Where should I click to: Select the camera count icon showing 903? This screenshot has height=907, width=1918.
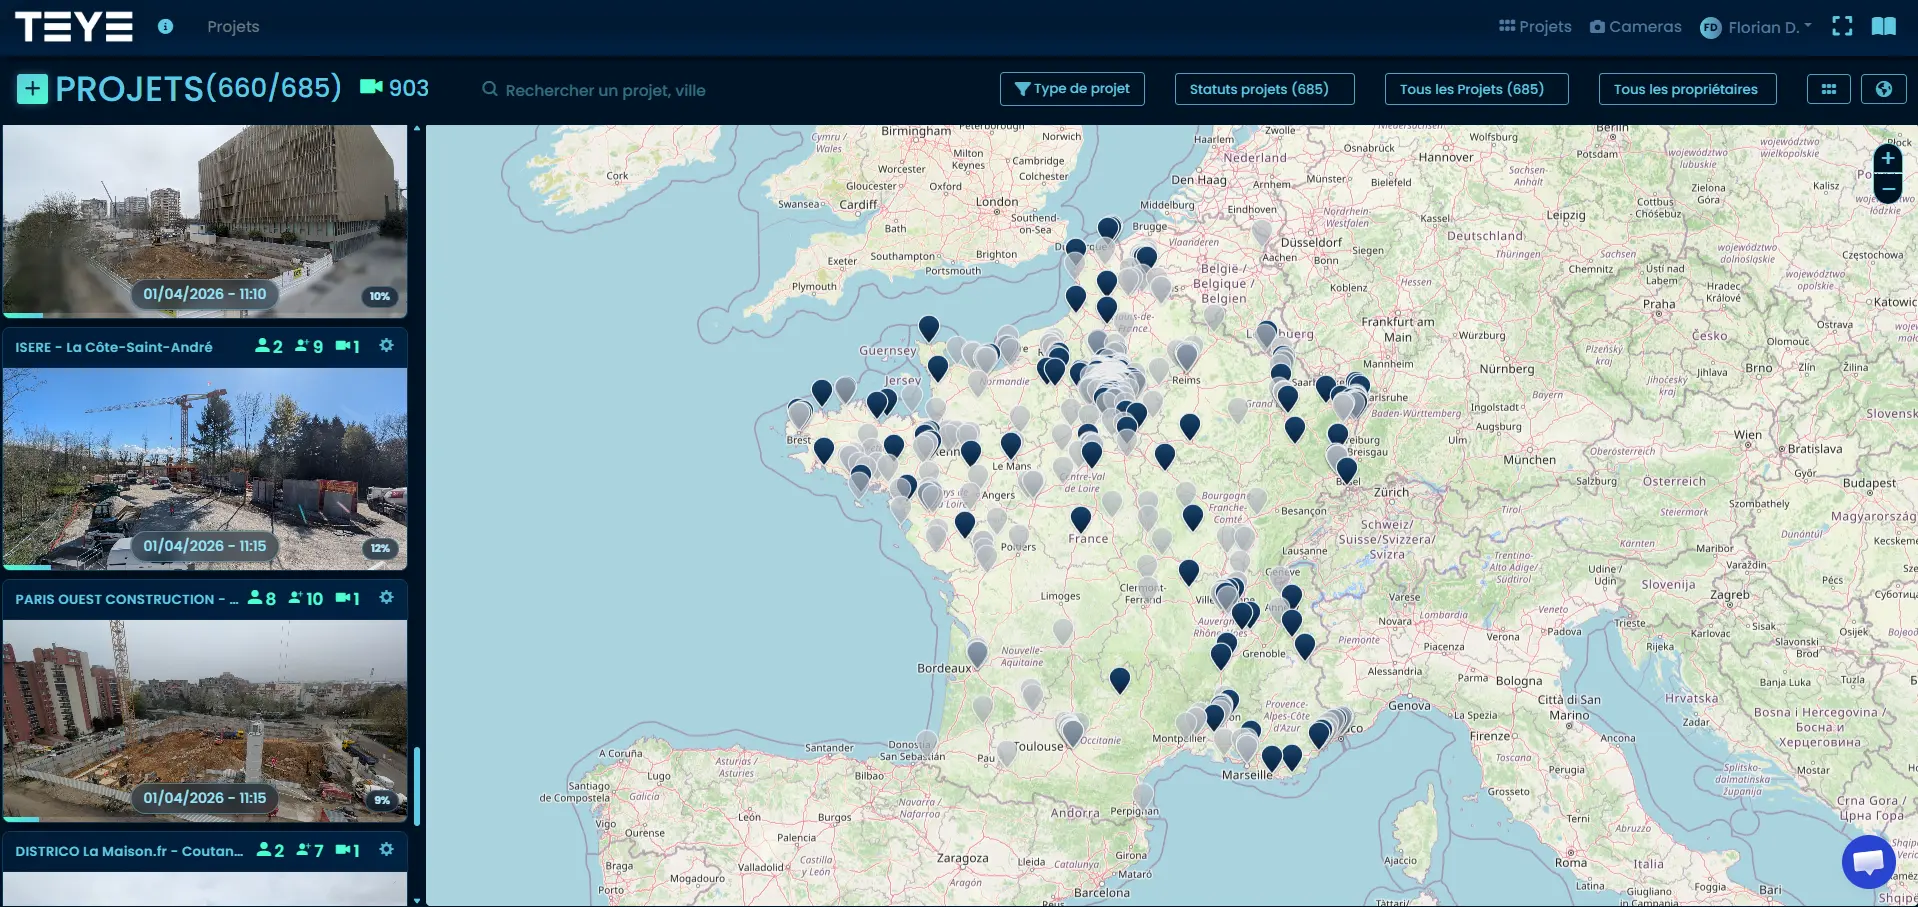coord(395,88)
